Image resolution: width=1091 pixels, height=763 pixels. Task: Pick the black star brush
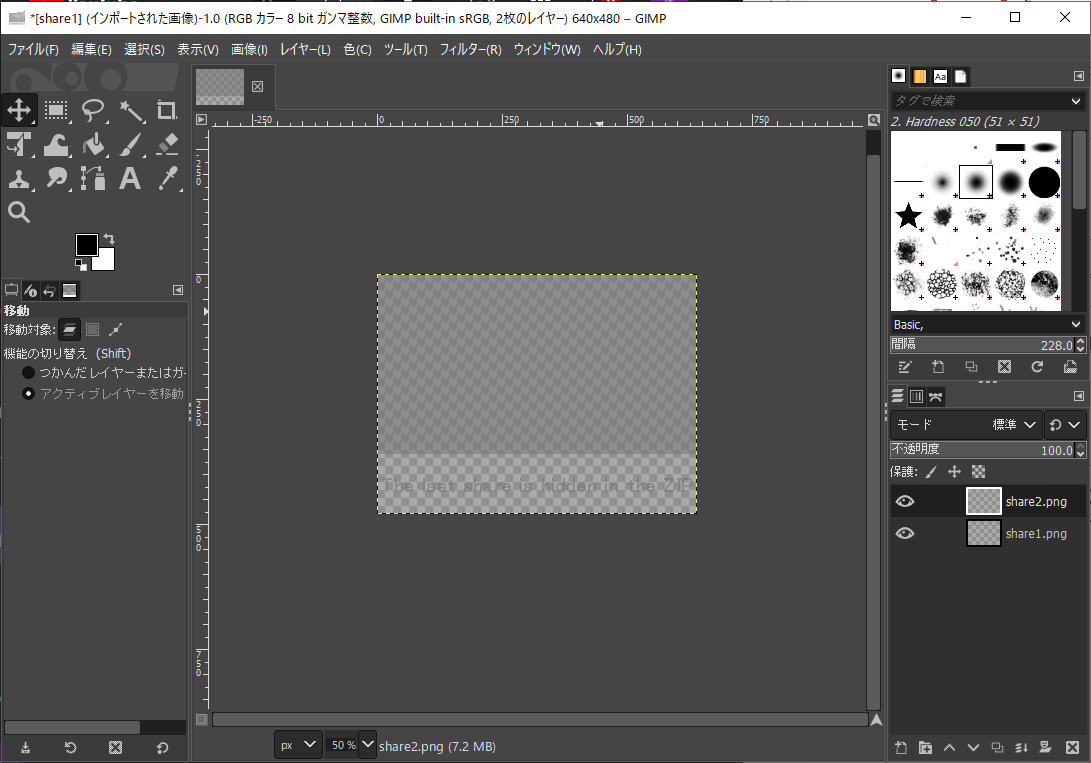(908, 216)
